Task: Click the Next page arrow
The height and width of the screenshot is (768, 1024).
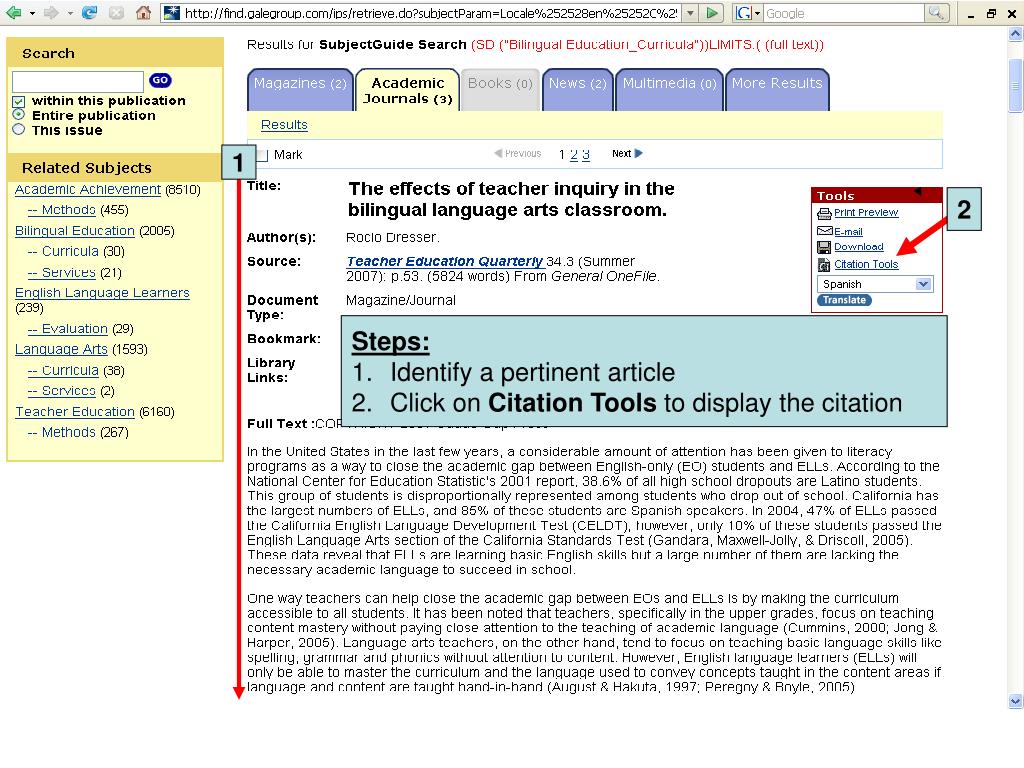Action: [x=639, y=153]
